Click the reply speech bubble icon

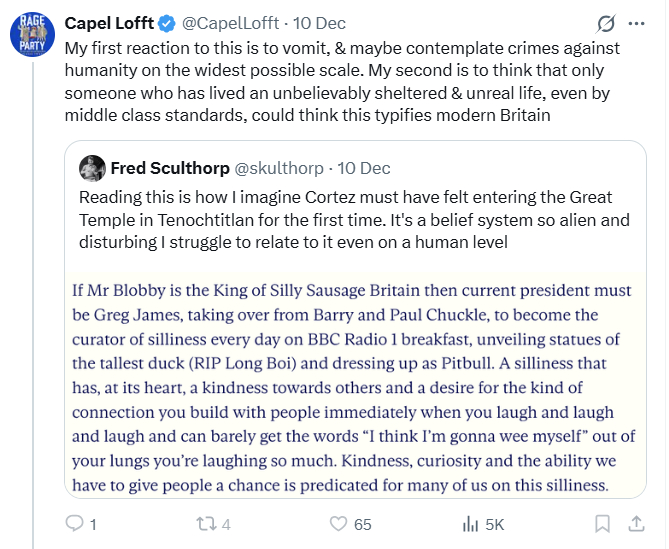[x=74, y=523]
